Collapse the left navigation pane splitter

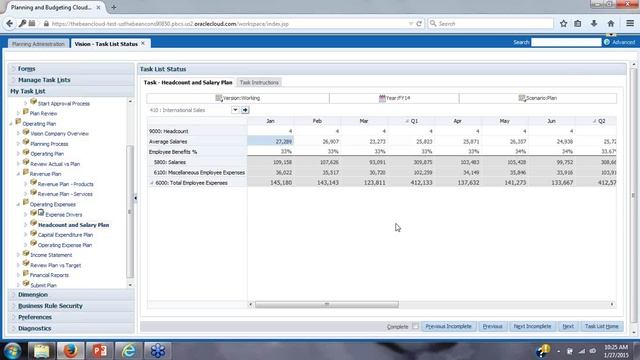point(136,198)
